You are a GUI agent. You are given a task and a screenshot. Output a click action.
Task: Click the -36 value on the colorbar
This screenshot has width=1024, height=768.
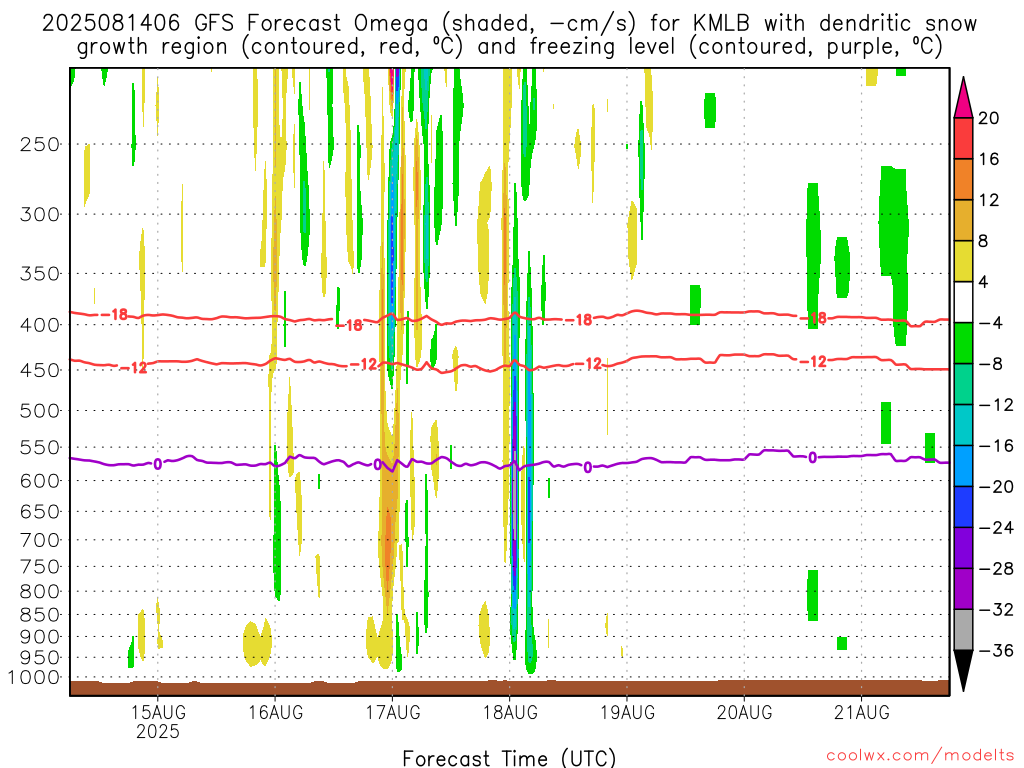[997, 650]
